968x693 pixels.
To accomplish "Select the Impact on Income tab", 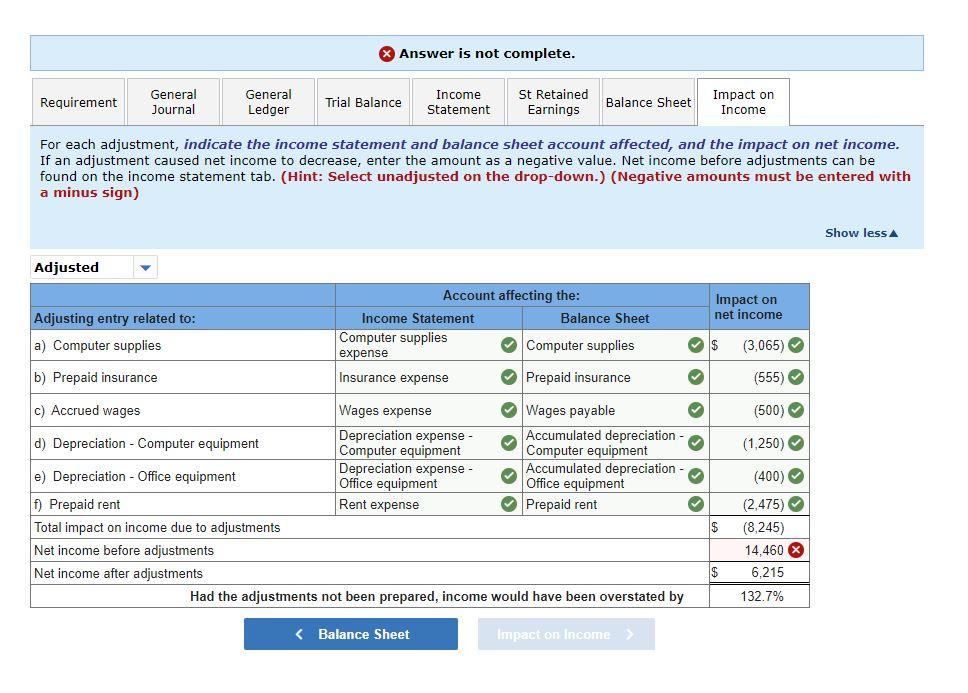I will pos(743,102).
